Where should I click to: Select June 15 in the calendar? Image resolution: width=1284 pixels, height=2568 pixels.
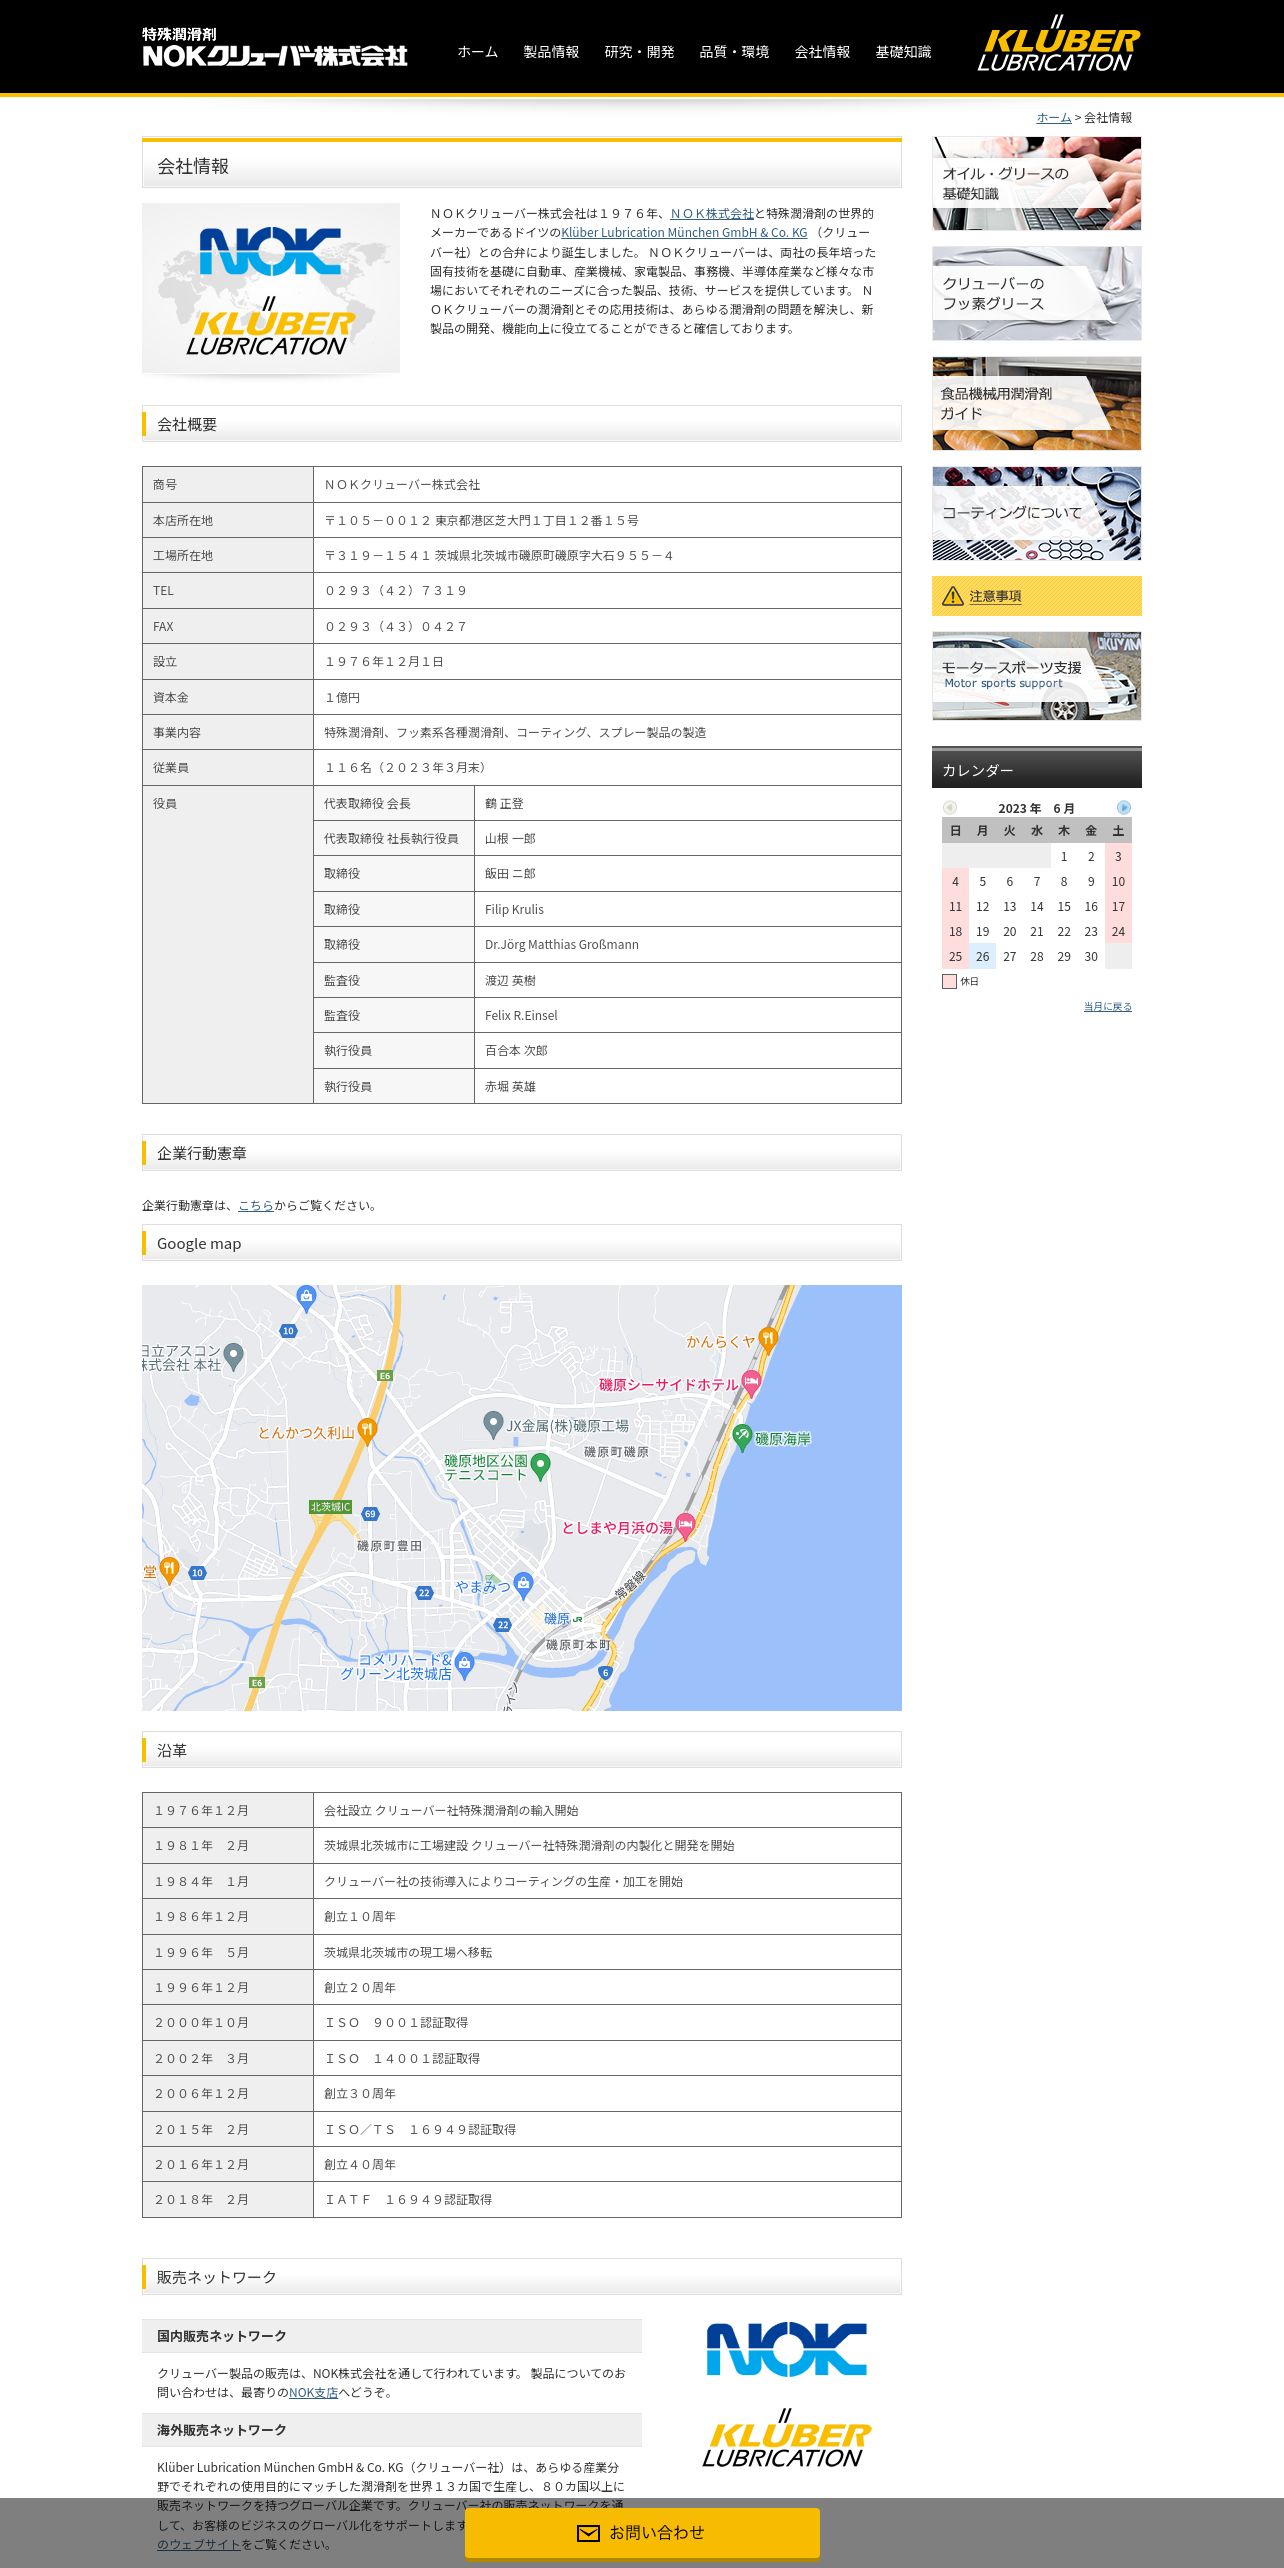point(1064,907)
